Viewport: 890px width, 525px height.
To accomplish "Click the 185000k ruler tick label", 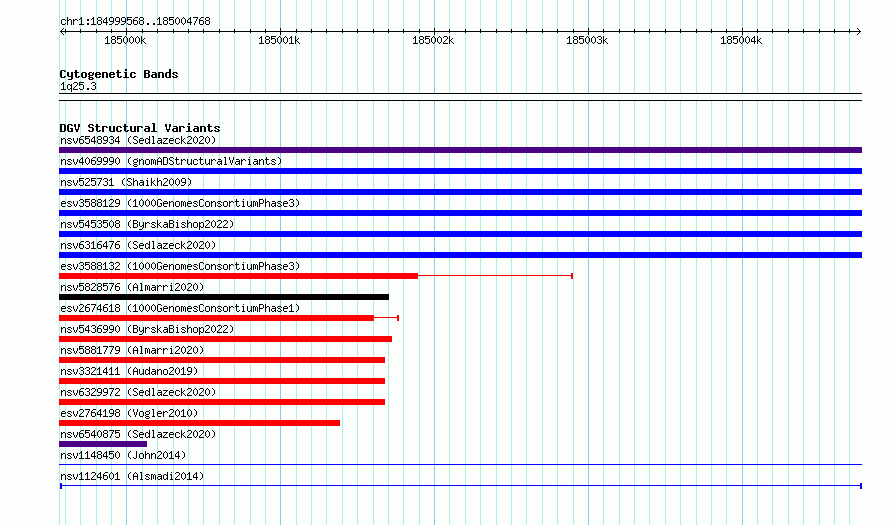I will point(125,40).
